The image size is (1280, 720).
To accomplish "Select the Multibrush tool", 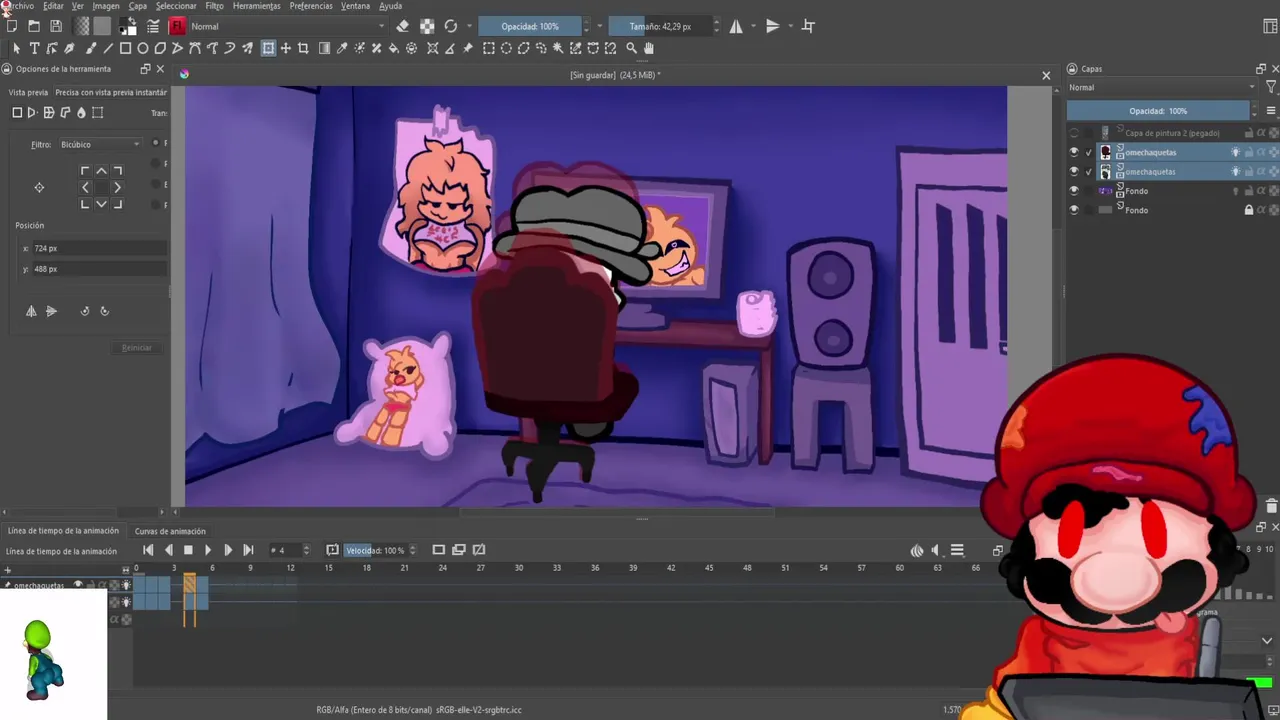I will (247, 48).
